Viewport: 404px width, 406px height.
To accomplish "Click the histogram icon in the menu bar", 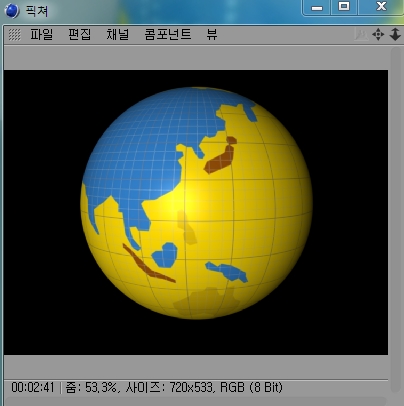I will (361, 34).
